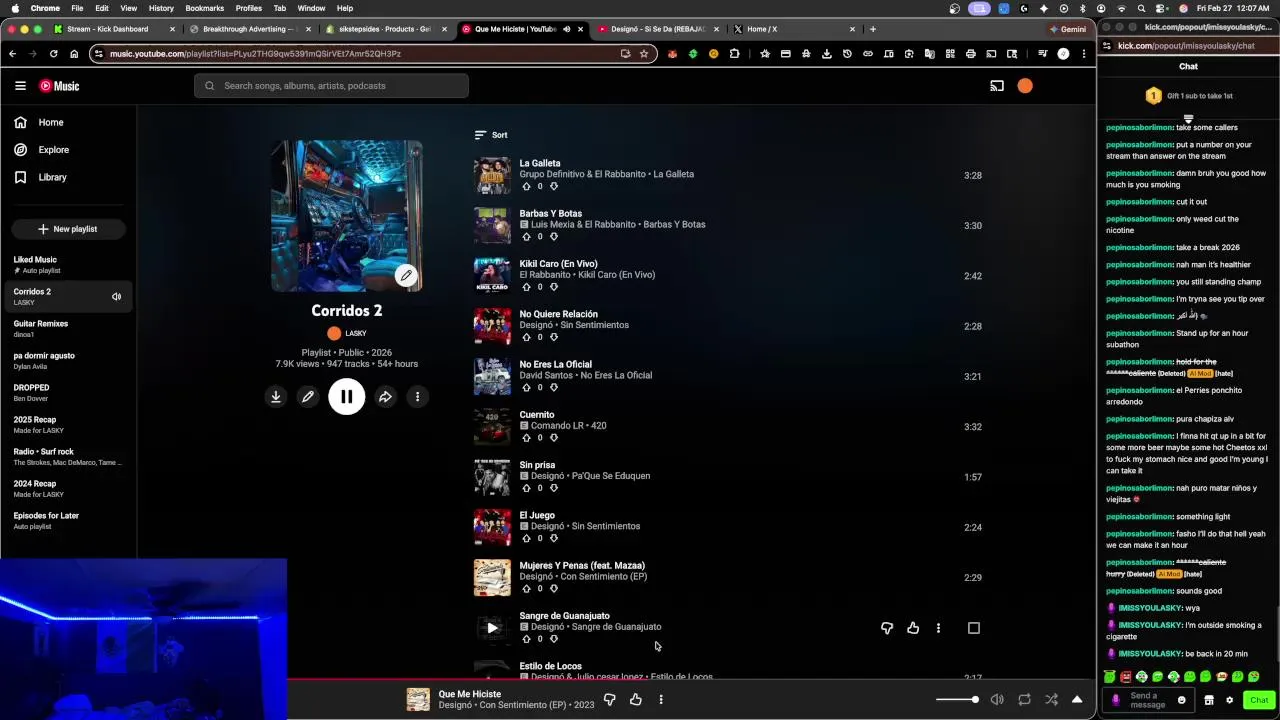1280x720 pixels.
Task: Adjust the player volume slider
Action: click(x=957, y=700)
